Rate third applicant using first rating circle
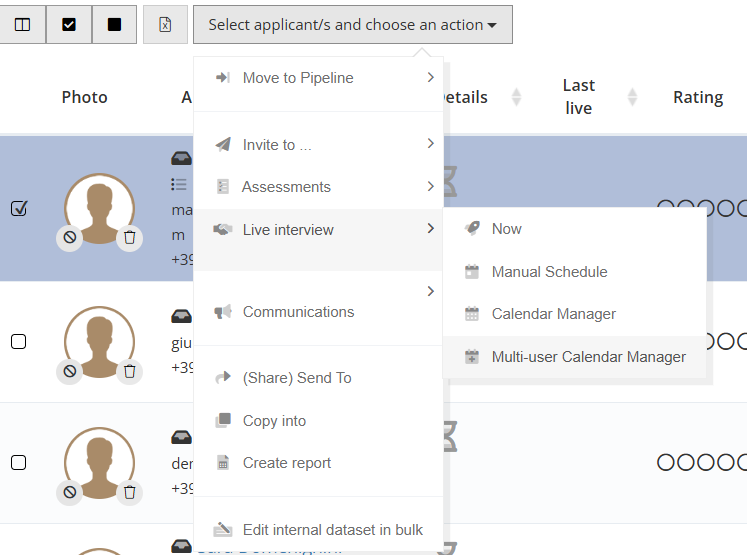The image size is (747, 555). 666,462
